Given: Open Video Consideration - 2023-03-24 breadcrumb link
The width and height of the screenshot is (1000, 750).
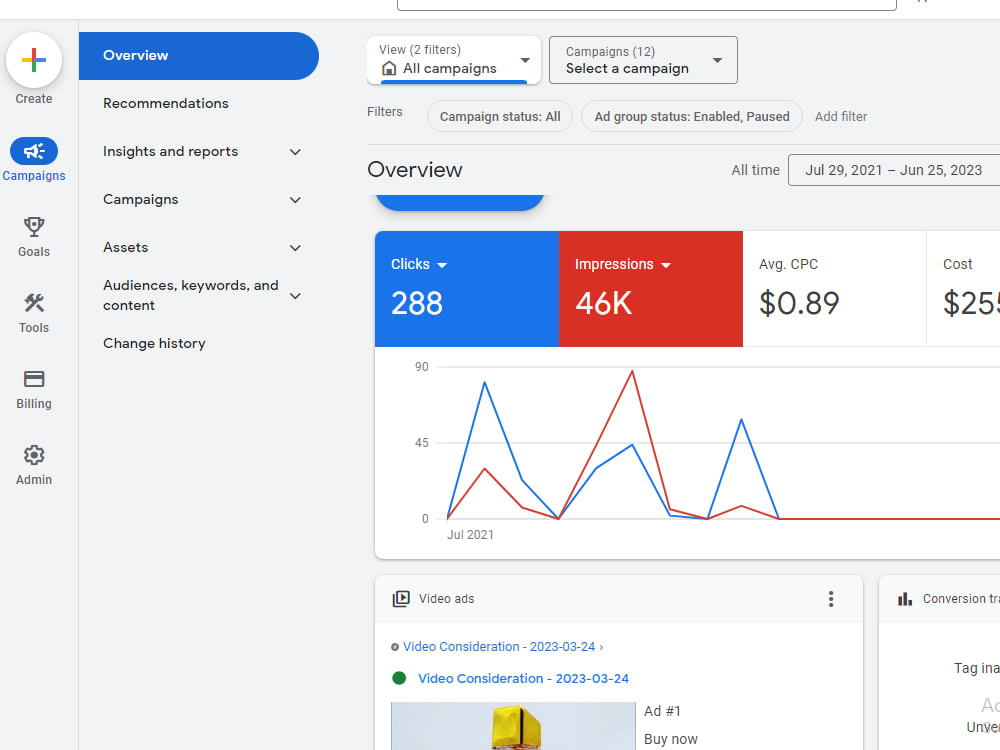Looking at the screenshot, I should [x=499, y=647].
